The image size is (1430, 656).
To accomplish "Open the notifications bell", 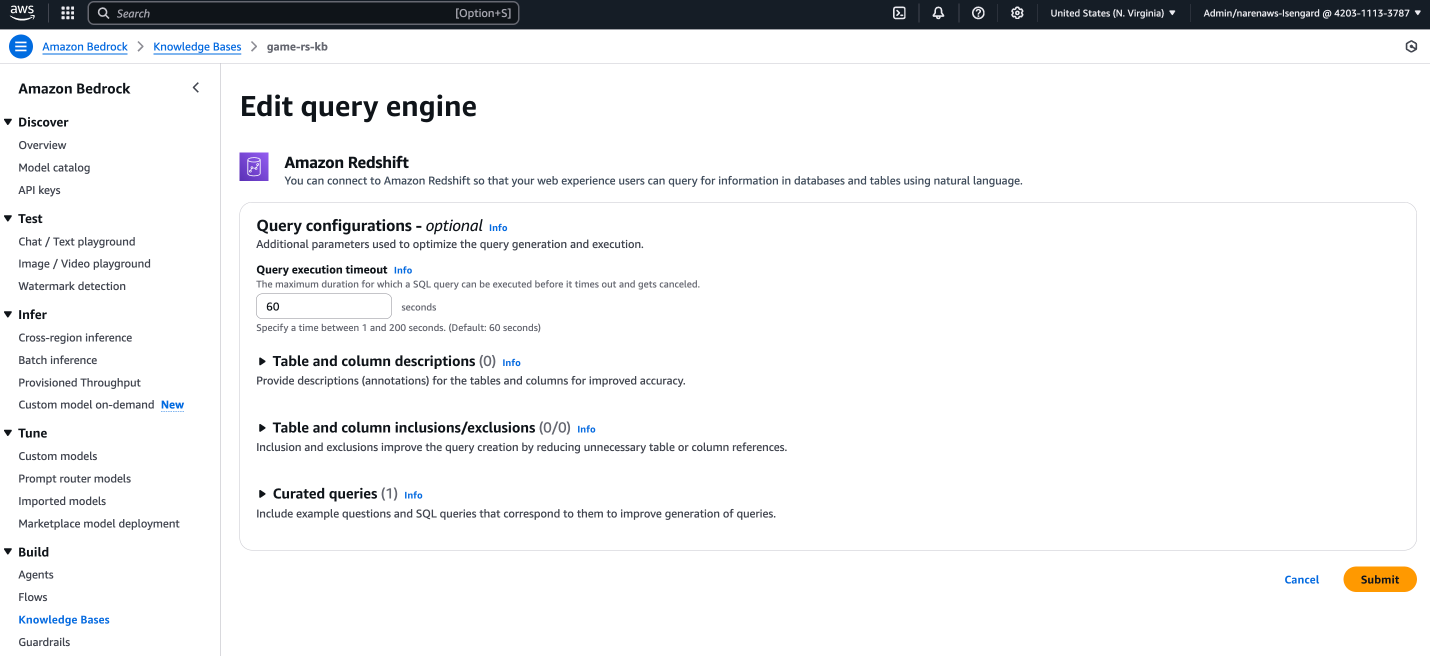I will pos(938,12).
